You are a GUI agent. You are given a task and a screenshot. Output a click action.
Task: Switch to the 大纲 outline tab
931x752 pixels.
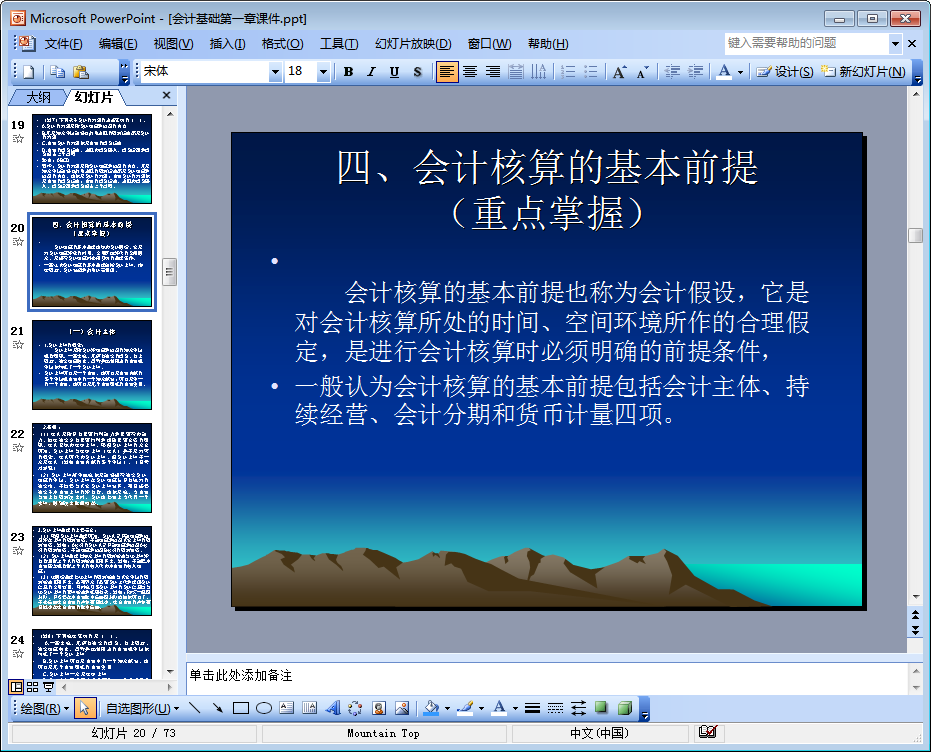click(x=38, y=97)
